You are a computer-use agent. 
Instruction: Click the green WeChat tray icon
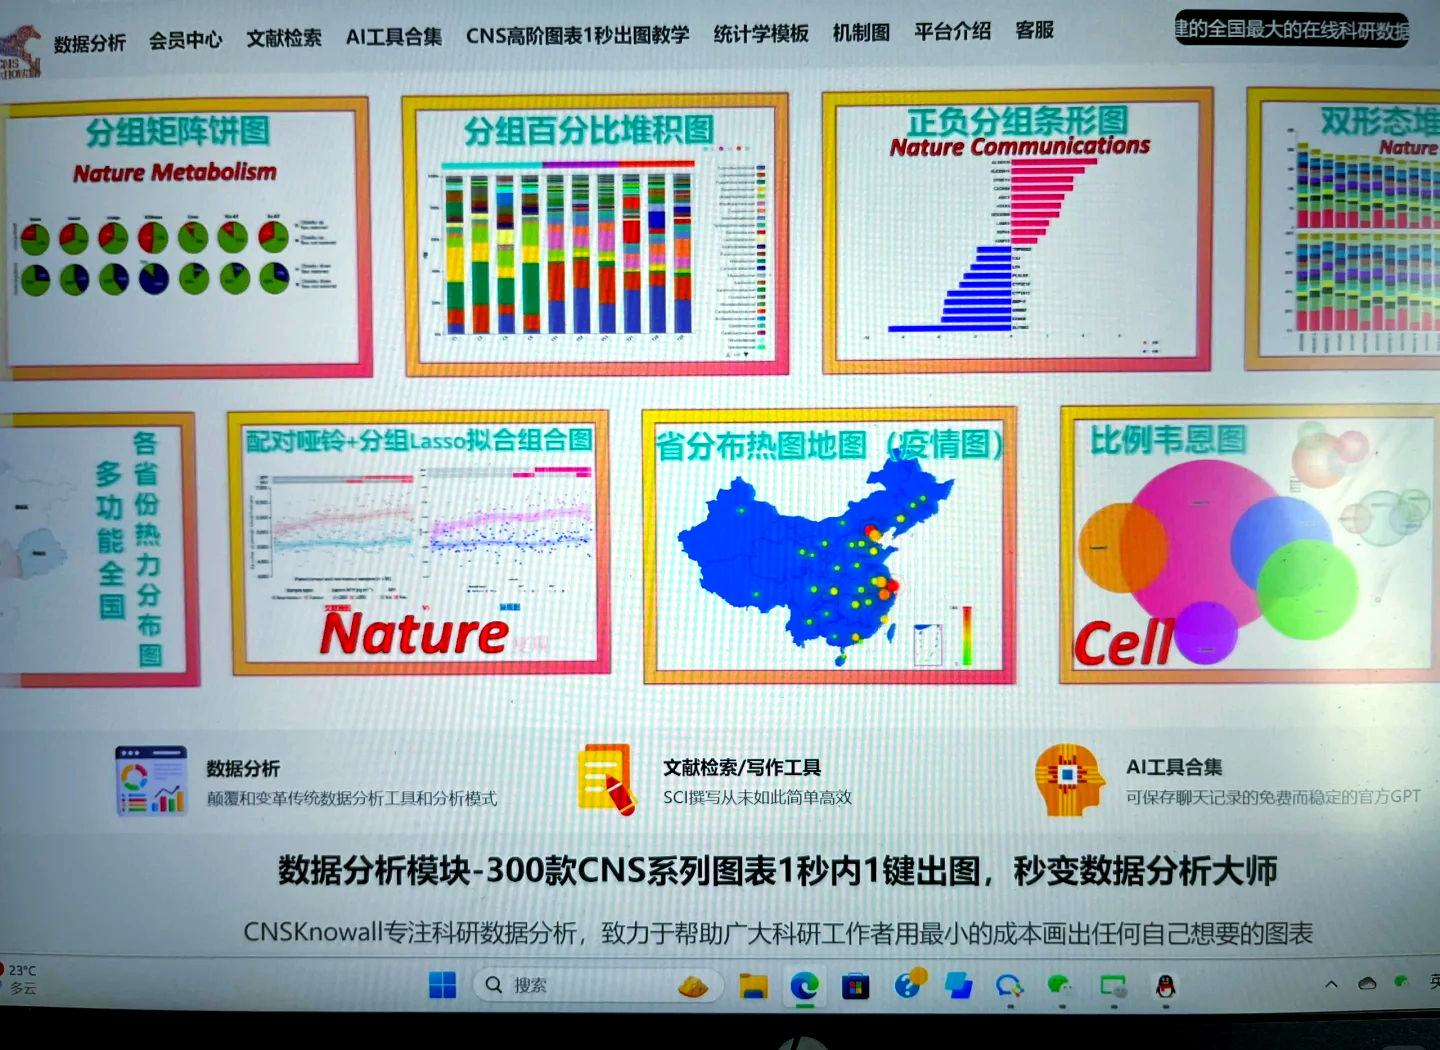click(x=1402, y=982)
